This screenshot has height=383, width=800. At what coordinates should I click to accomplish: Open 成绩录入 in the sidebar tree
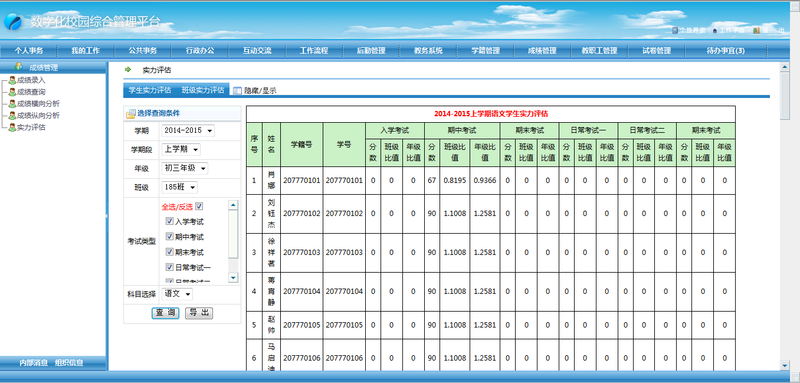31,80
